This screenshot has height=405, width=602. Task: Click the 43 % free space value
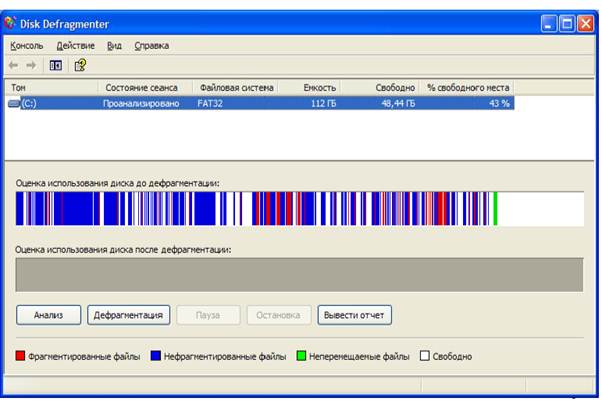point(499,103)
